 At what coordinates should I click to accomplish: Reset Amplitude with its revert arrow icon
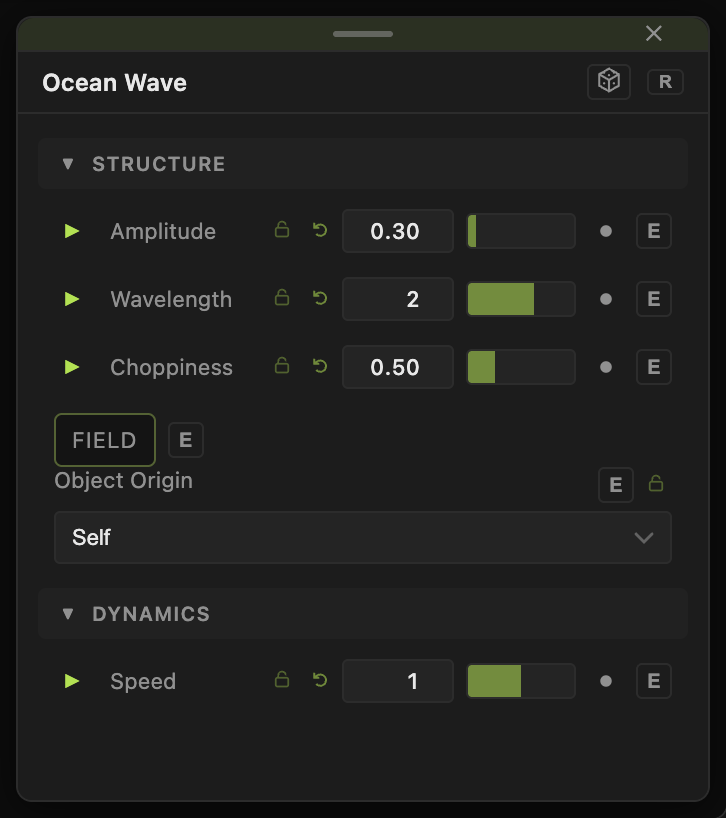tap(320, 230)
